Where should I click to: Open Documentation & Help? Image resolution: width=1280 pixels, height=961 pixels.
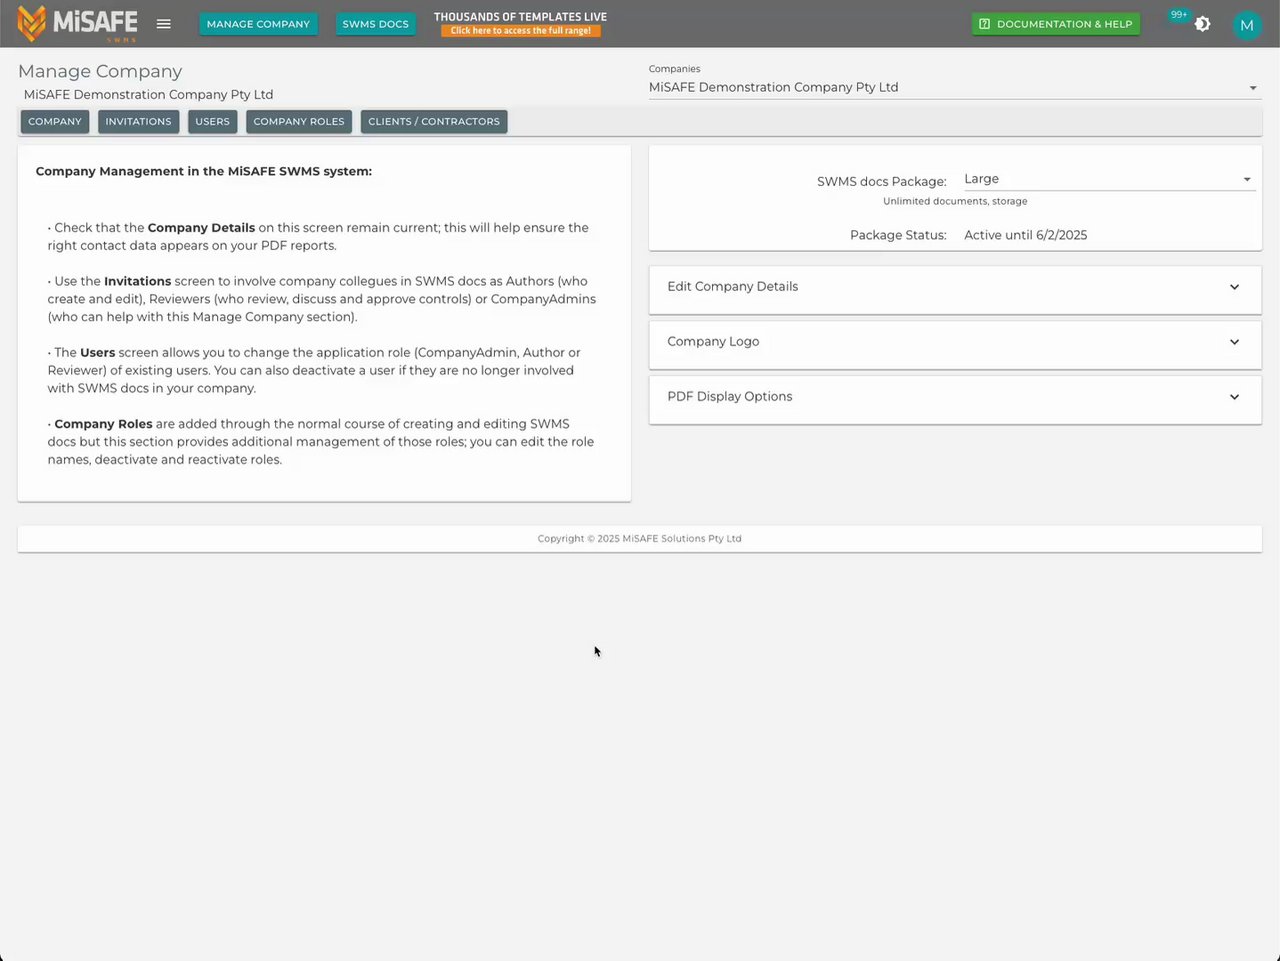(x=1055, y=24)
